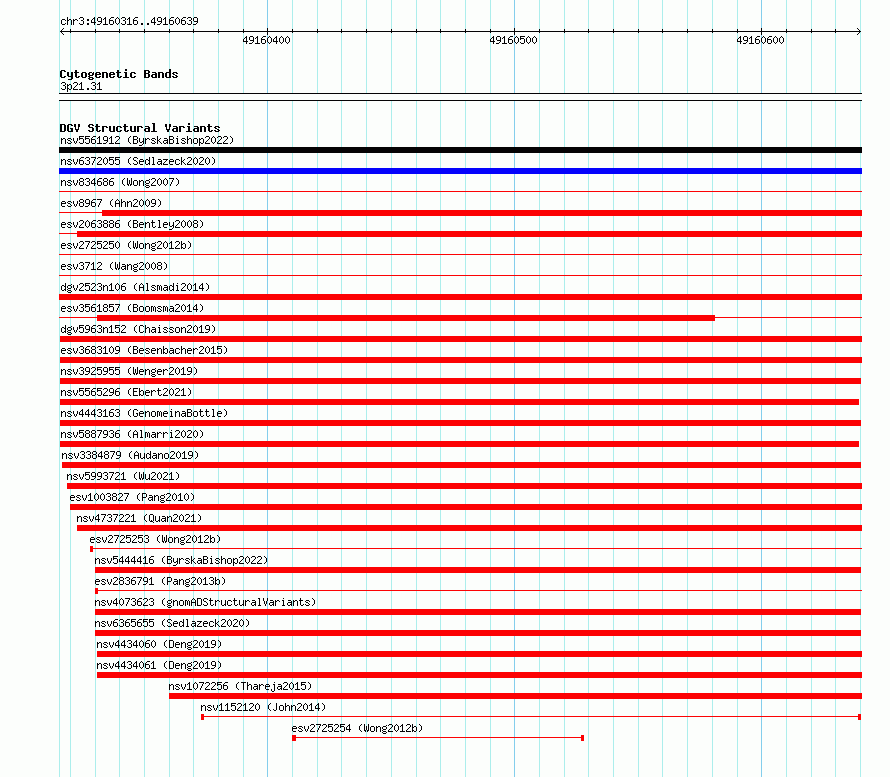Click the chr3:49160316..49160639 region label
The height and width of the screenshot is (777, 890).
[x=129, y=21]
